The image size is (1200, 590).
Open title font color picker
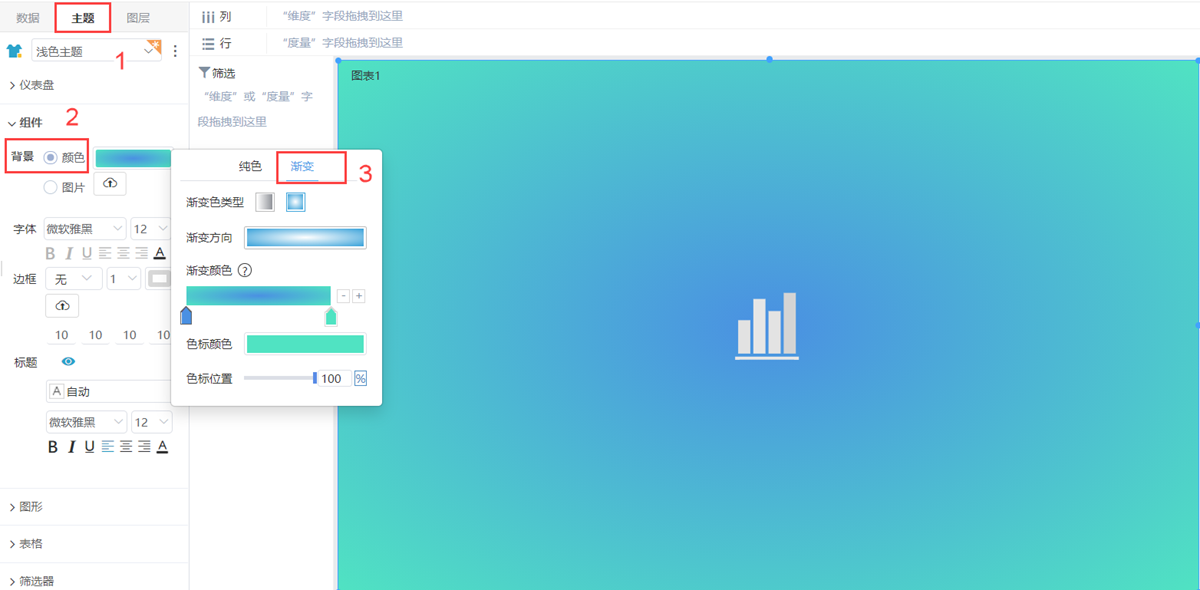click(162, 446)
